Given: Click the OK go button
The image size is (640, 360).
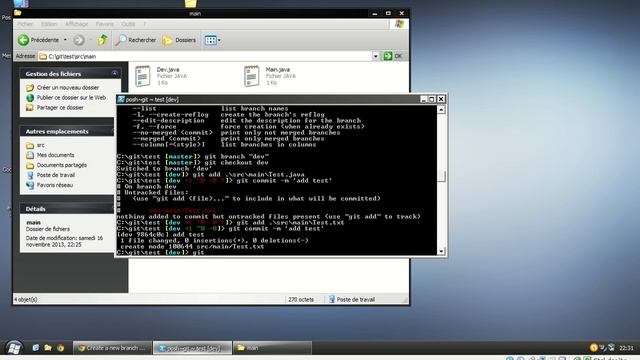Looking at the screenshot, I should coord(393,56).
